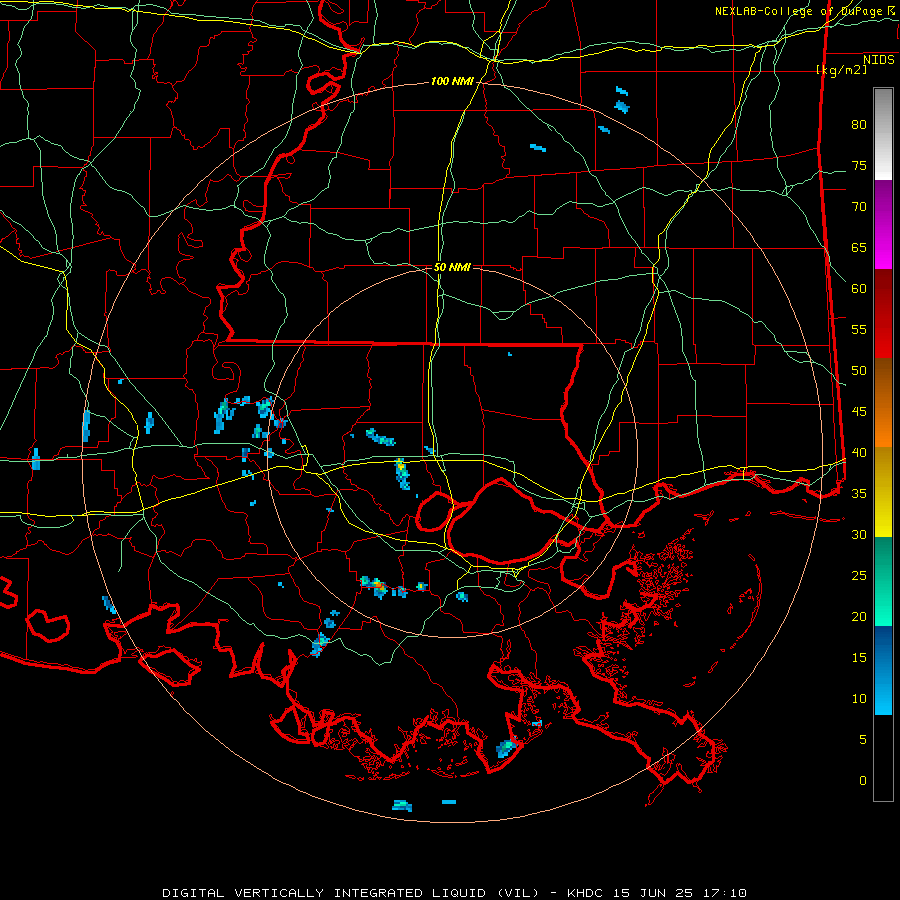Screen dimensions: 900x900
Task: Click the 50 value on the scale
Action: [859, 371]
